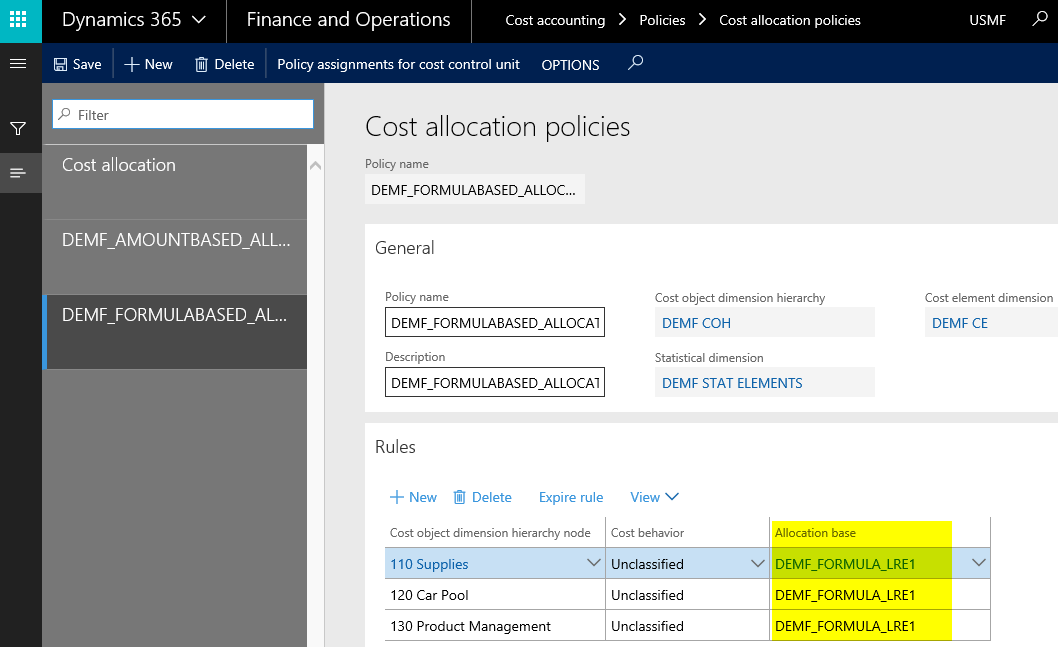This screenshot has height=647, width=1058.
Task: Open Policy assignments for cost control unit
Action: pyautogui.click(x=398, y=64)
